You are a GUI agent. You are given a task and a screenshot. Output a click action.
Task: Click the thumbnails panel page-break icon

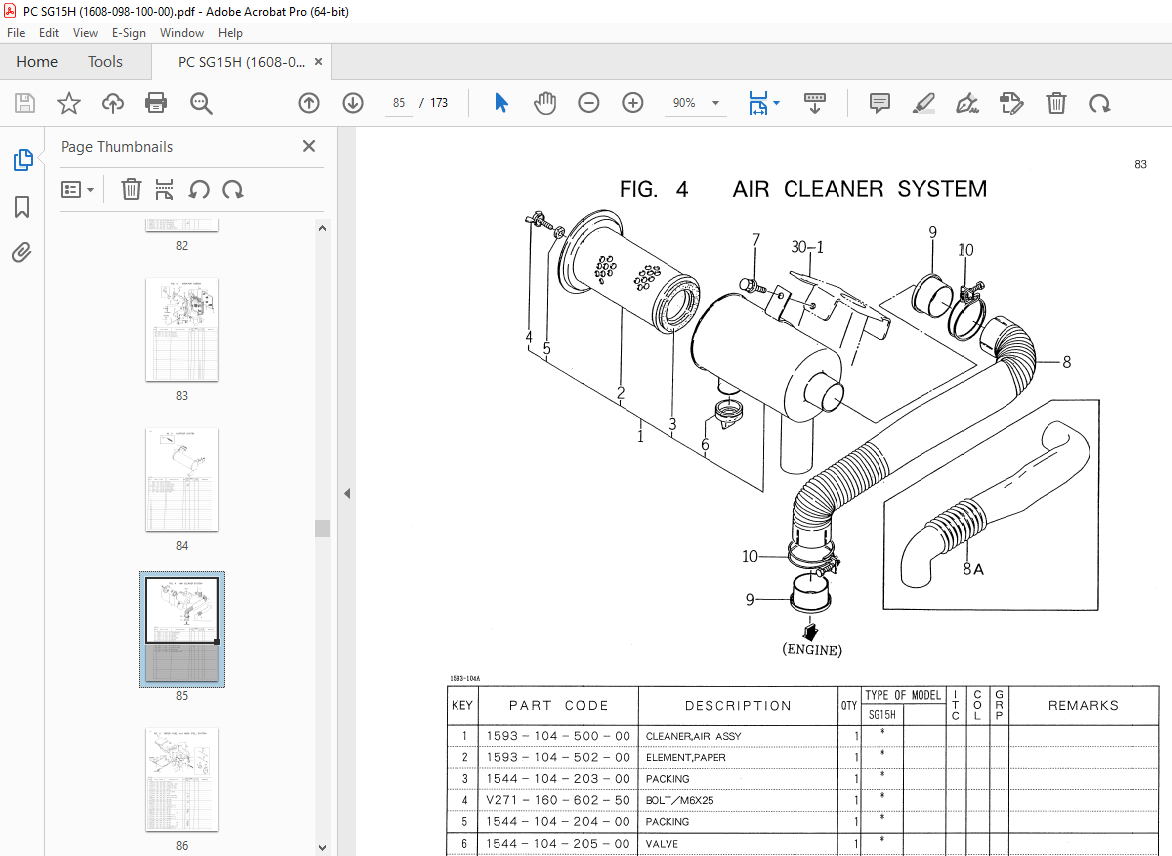coord(164,190)
